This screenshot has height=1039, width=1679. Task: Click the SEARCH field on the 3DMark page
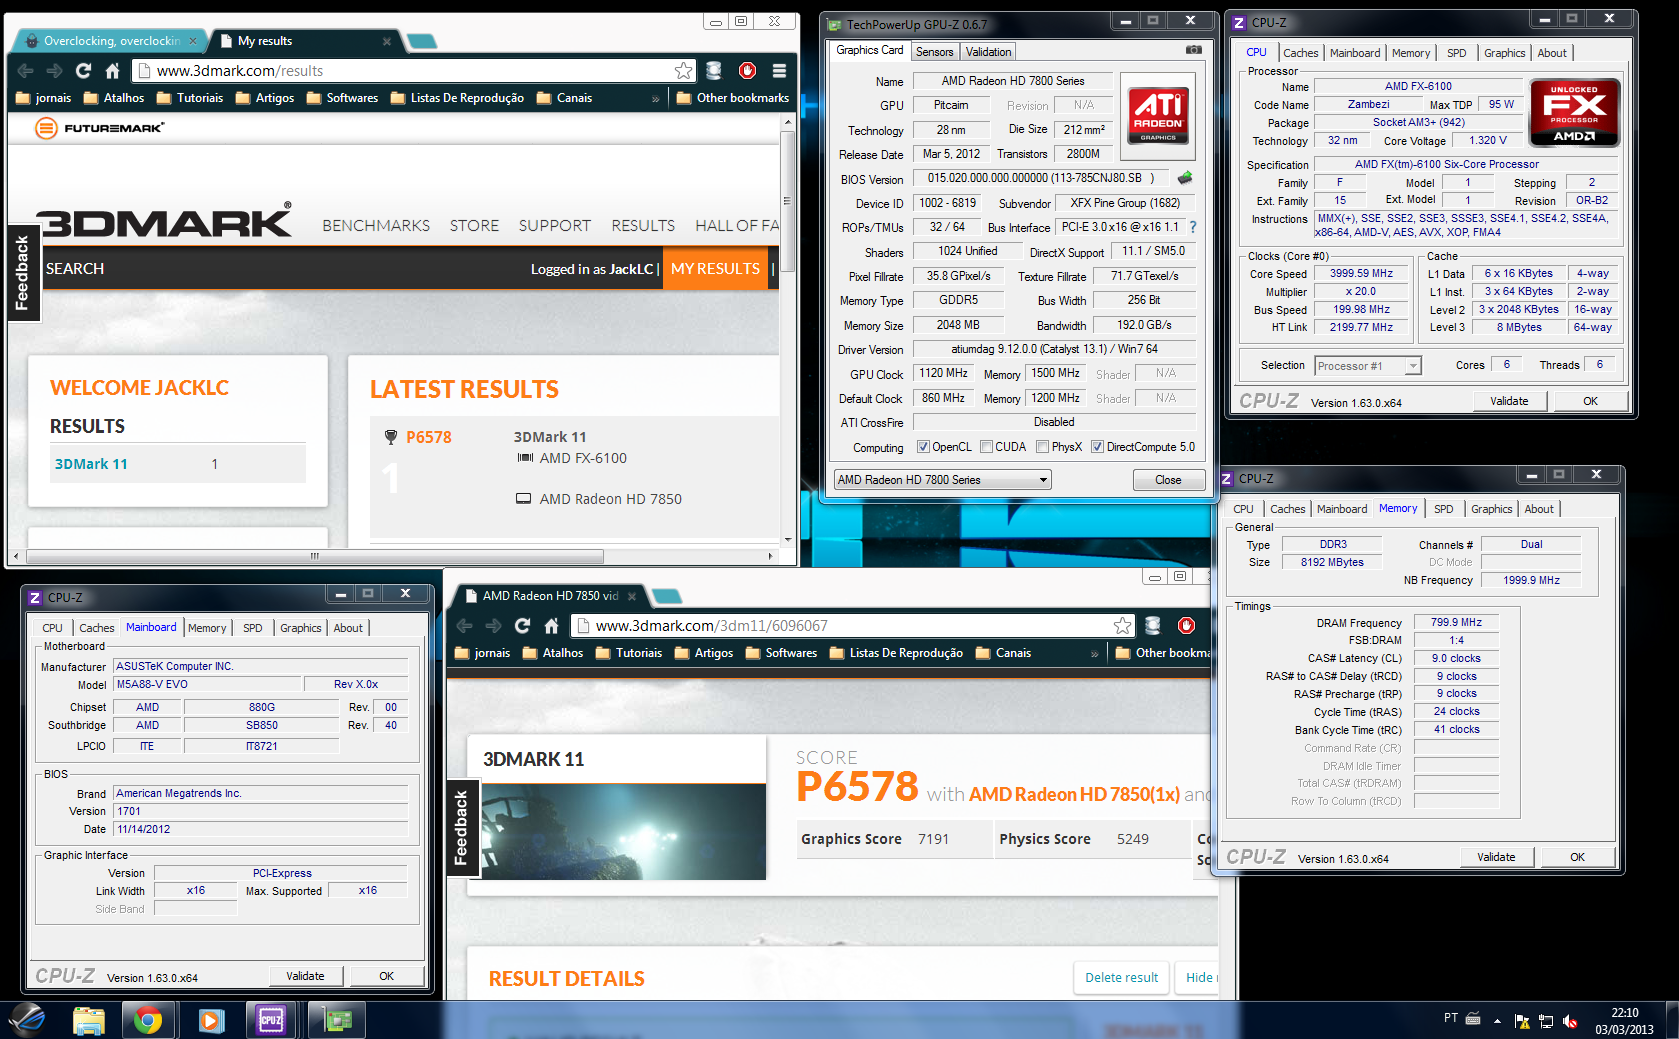(75, 269)
